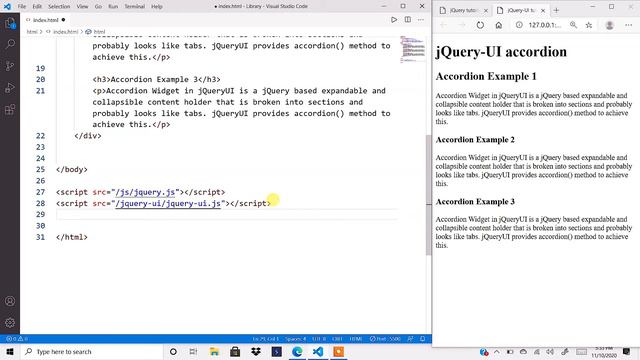Open the Terminal menu
This screenshot has height=360, width=640.
click(x=135, y=7)
